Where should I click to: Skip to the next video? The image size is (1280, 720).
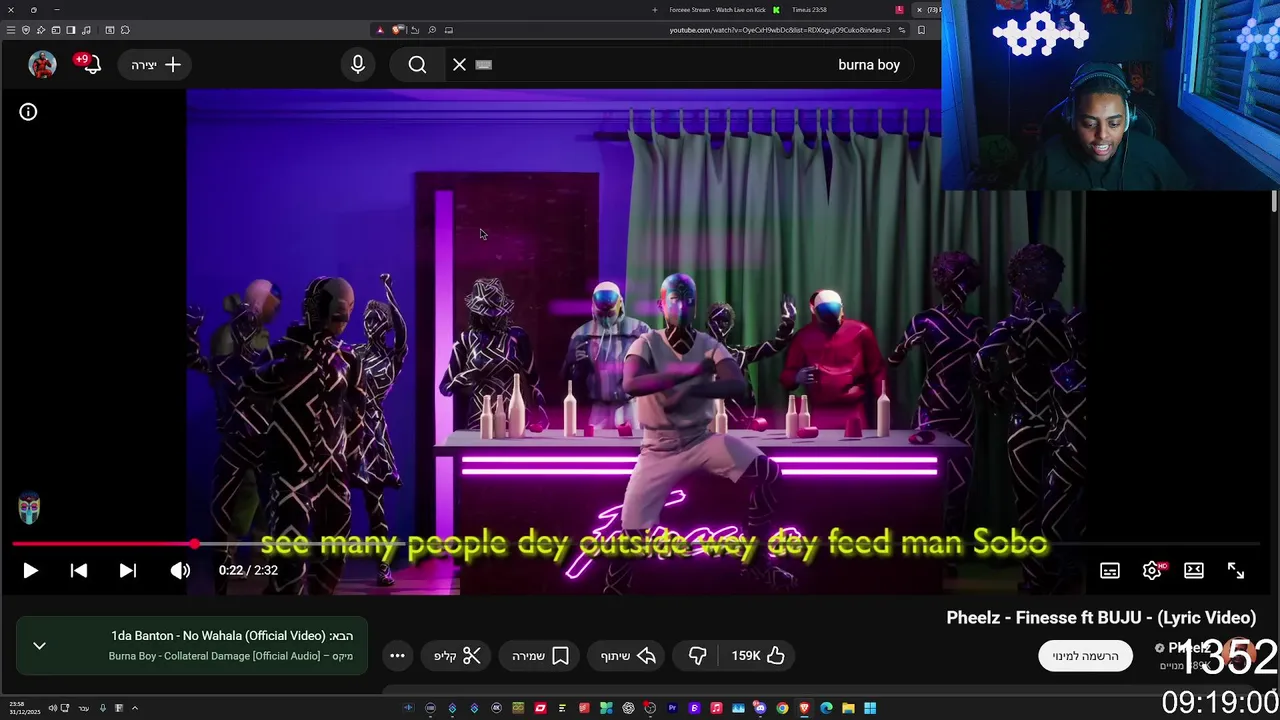[128, 570]
